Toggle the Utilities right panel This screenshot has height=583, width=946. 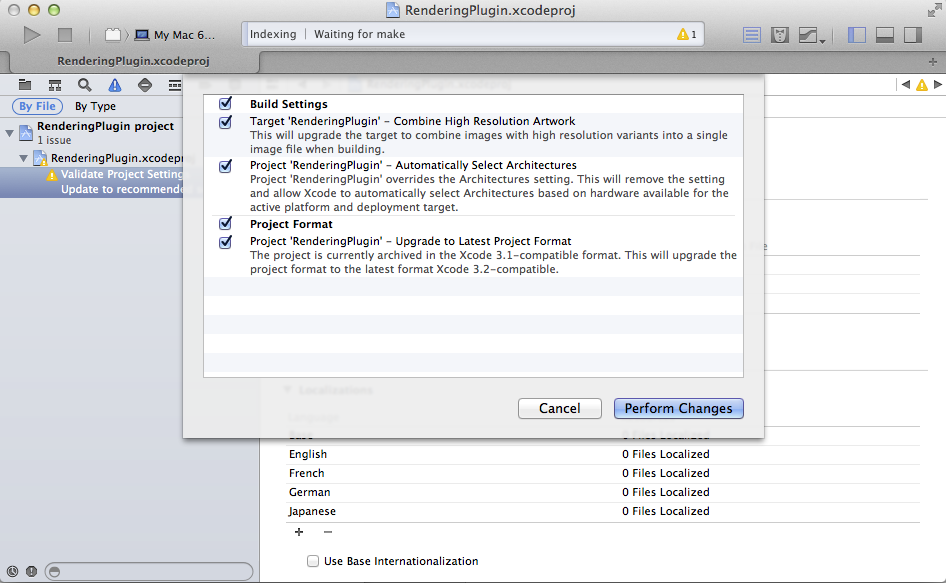tap(912, 35)
